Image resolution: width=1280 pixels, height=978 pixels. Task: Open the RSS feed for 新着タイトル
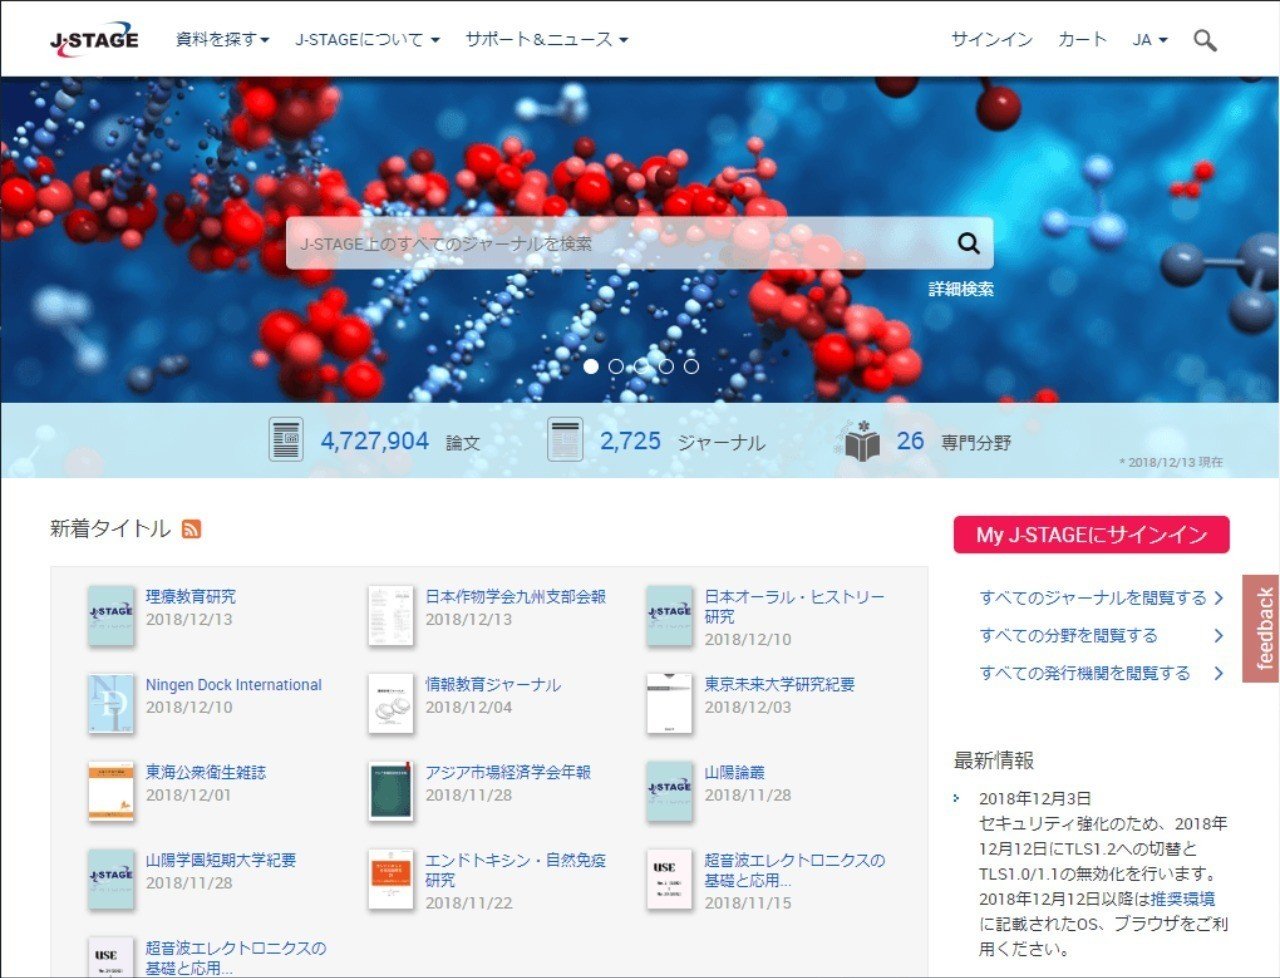(192, 529)
